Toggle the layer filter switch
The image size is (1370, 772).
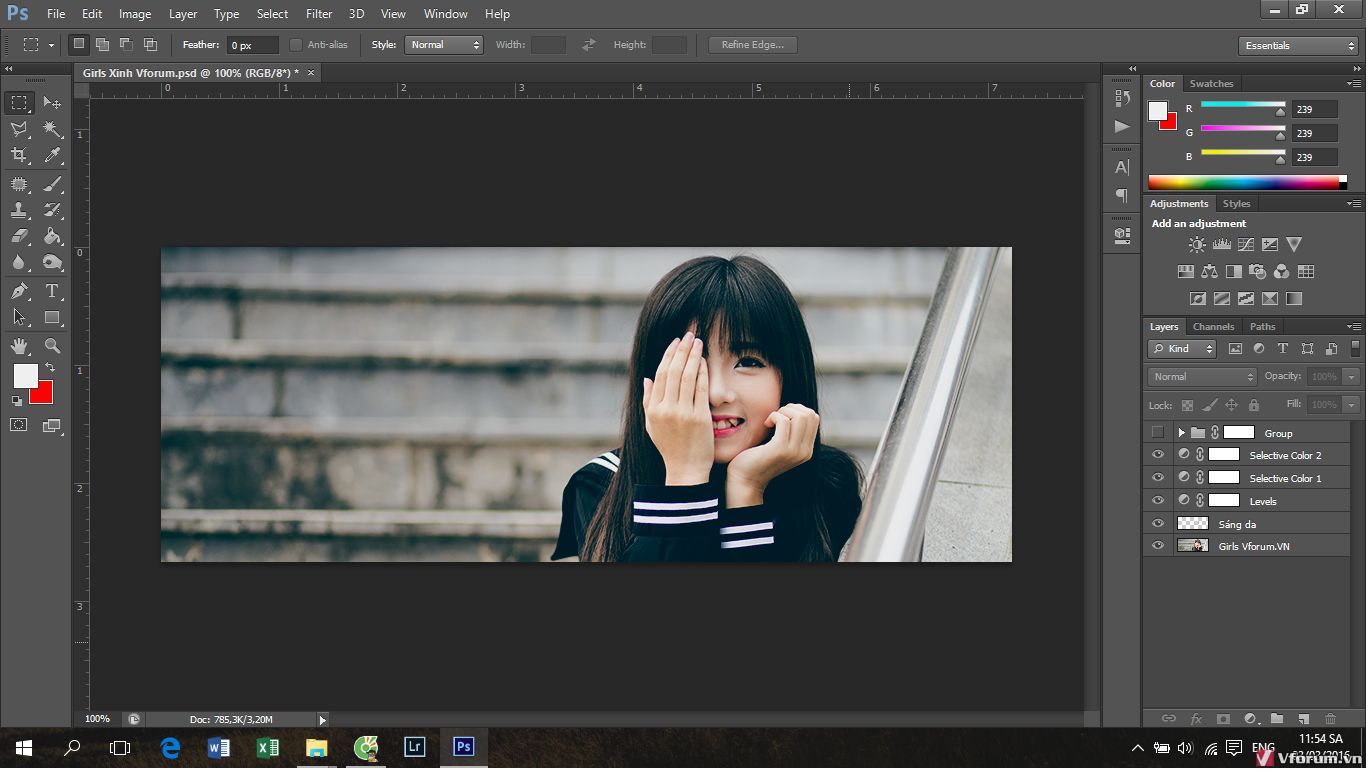(x=1355, y=349)
